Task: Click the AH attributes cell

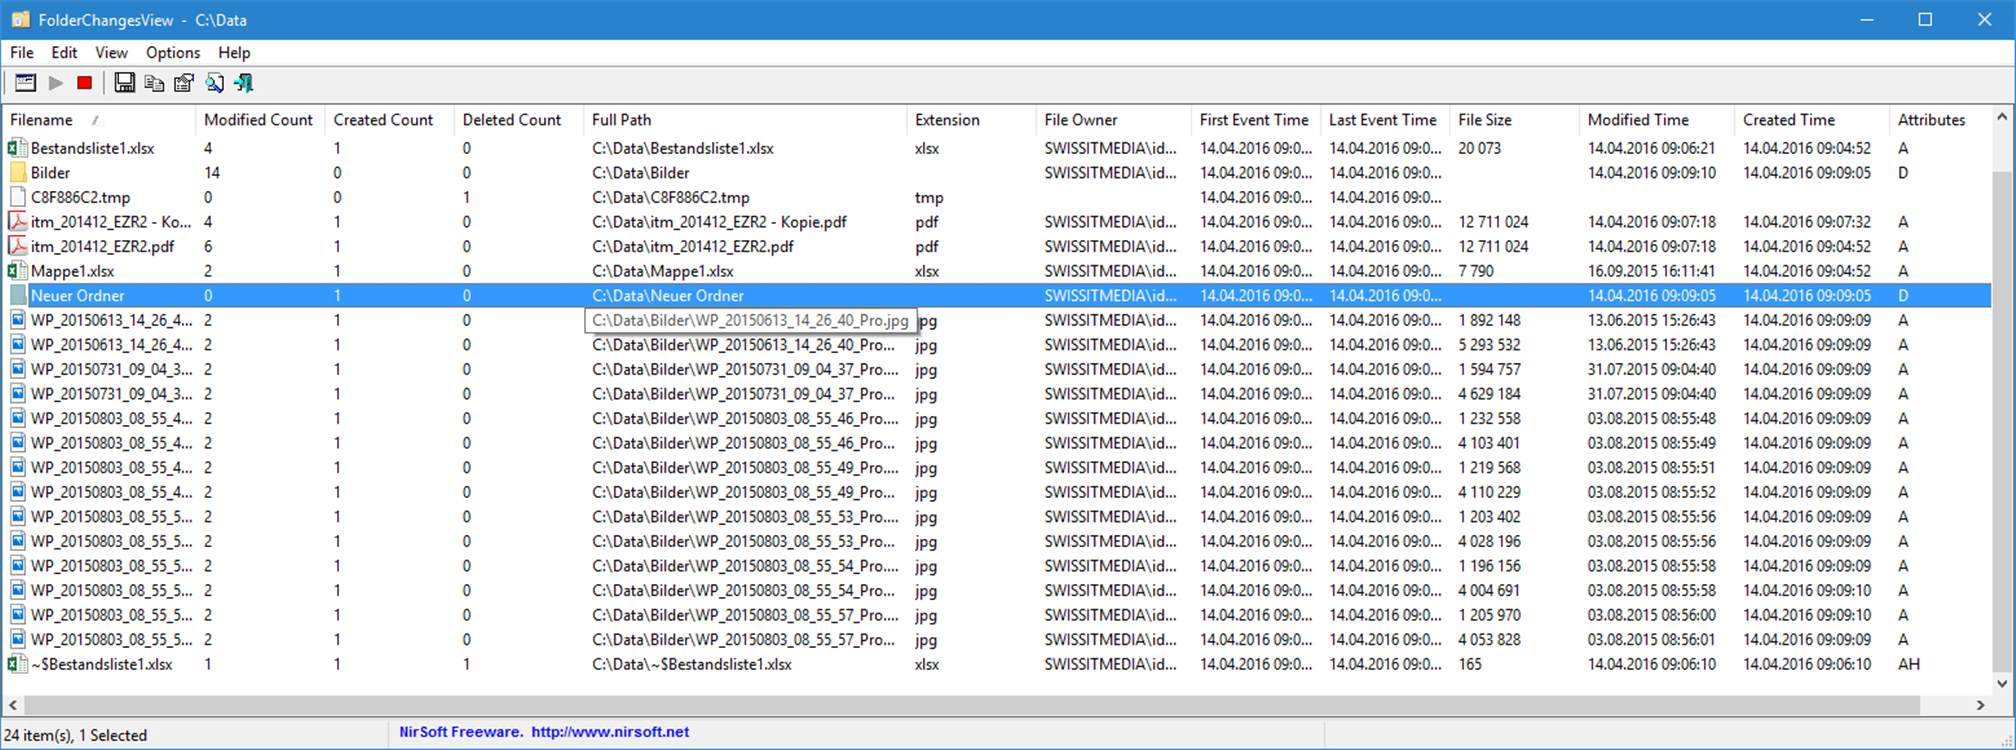Action: (x=1909, y=664)
